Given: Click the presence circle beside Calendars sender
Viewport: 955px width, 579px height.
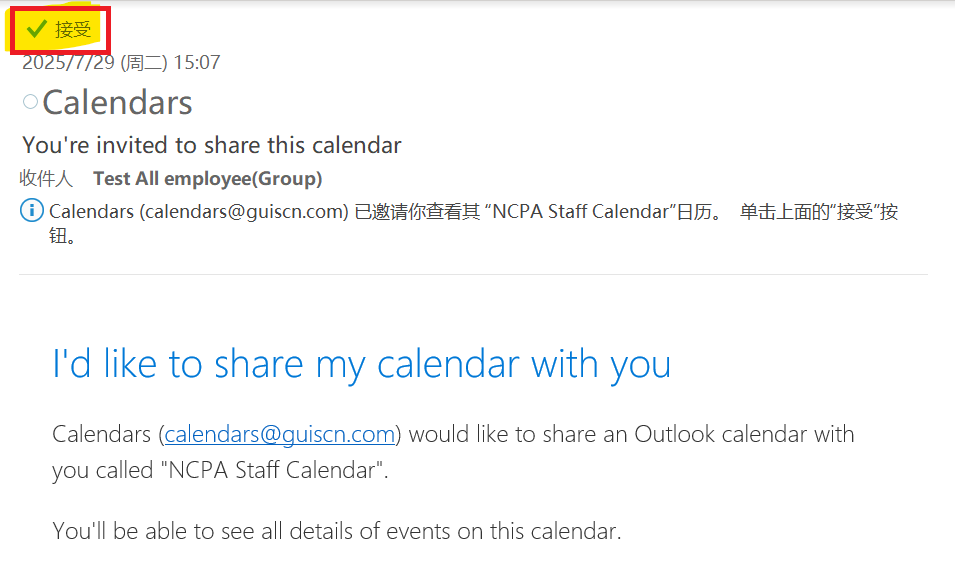Looking at the screenshot, I should (30, 101).
